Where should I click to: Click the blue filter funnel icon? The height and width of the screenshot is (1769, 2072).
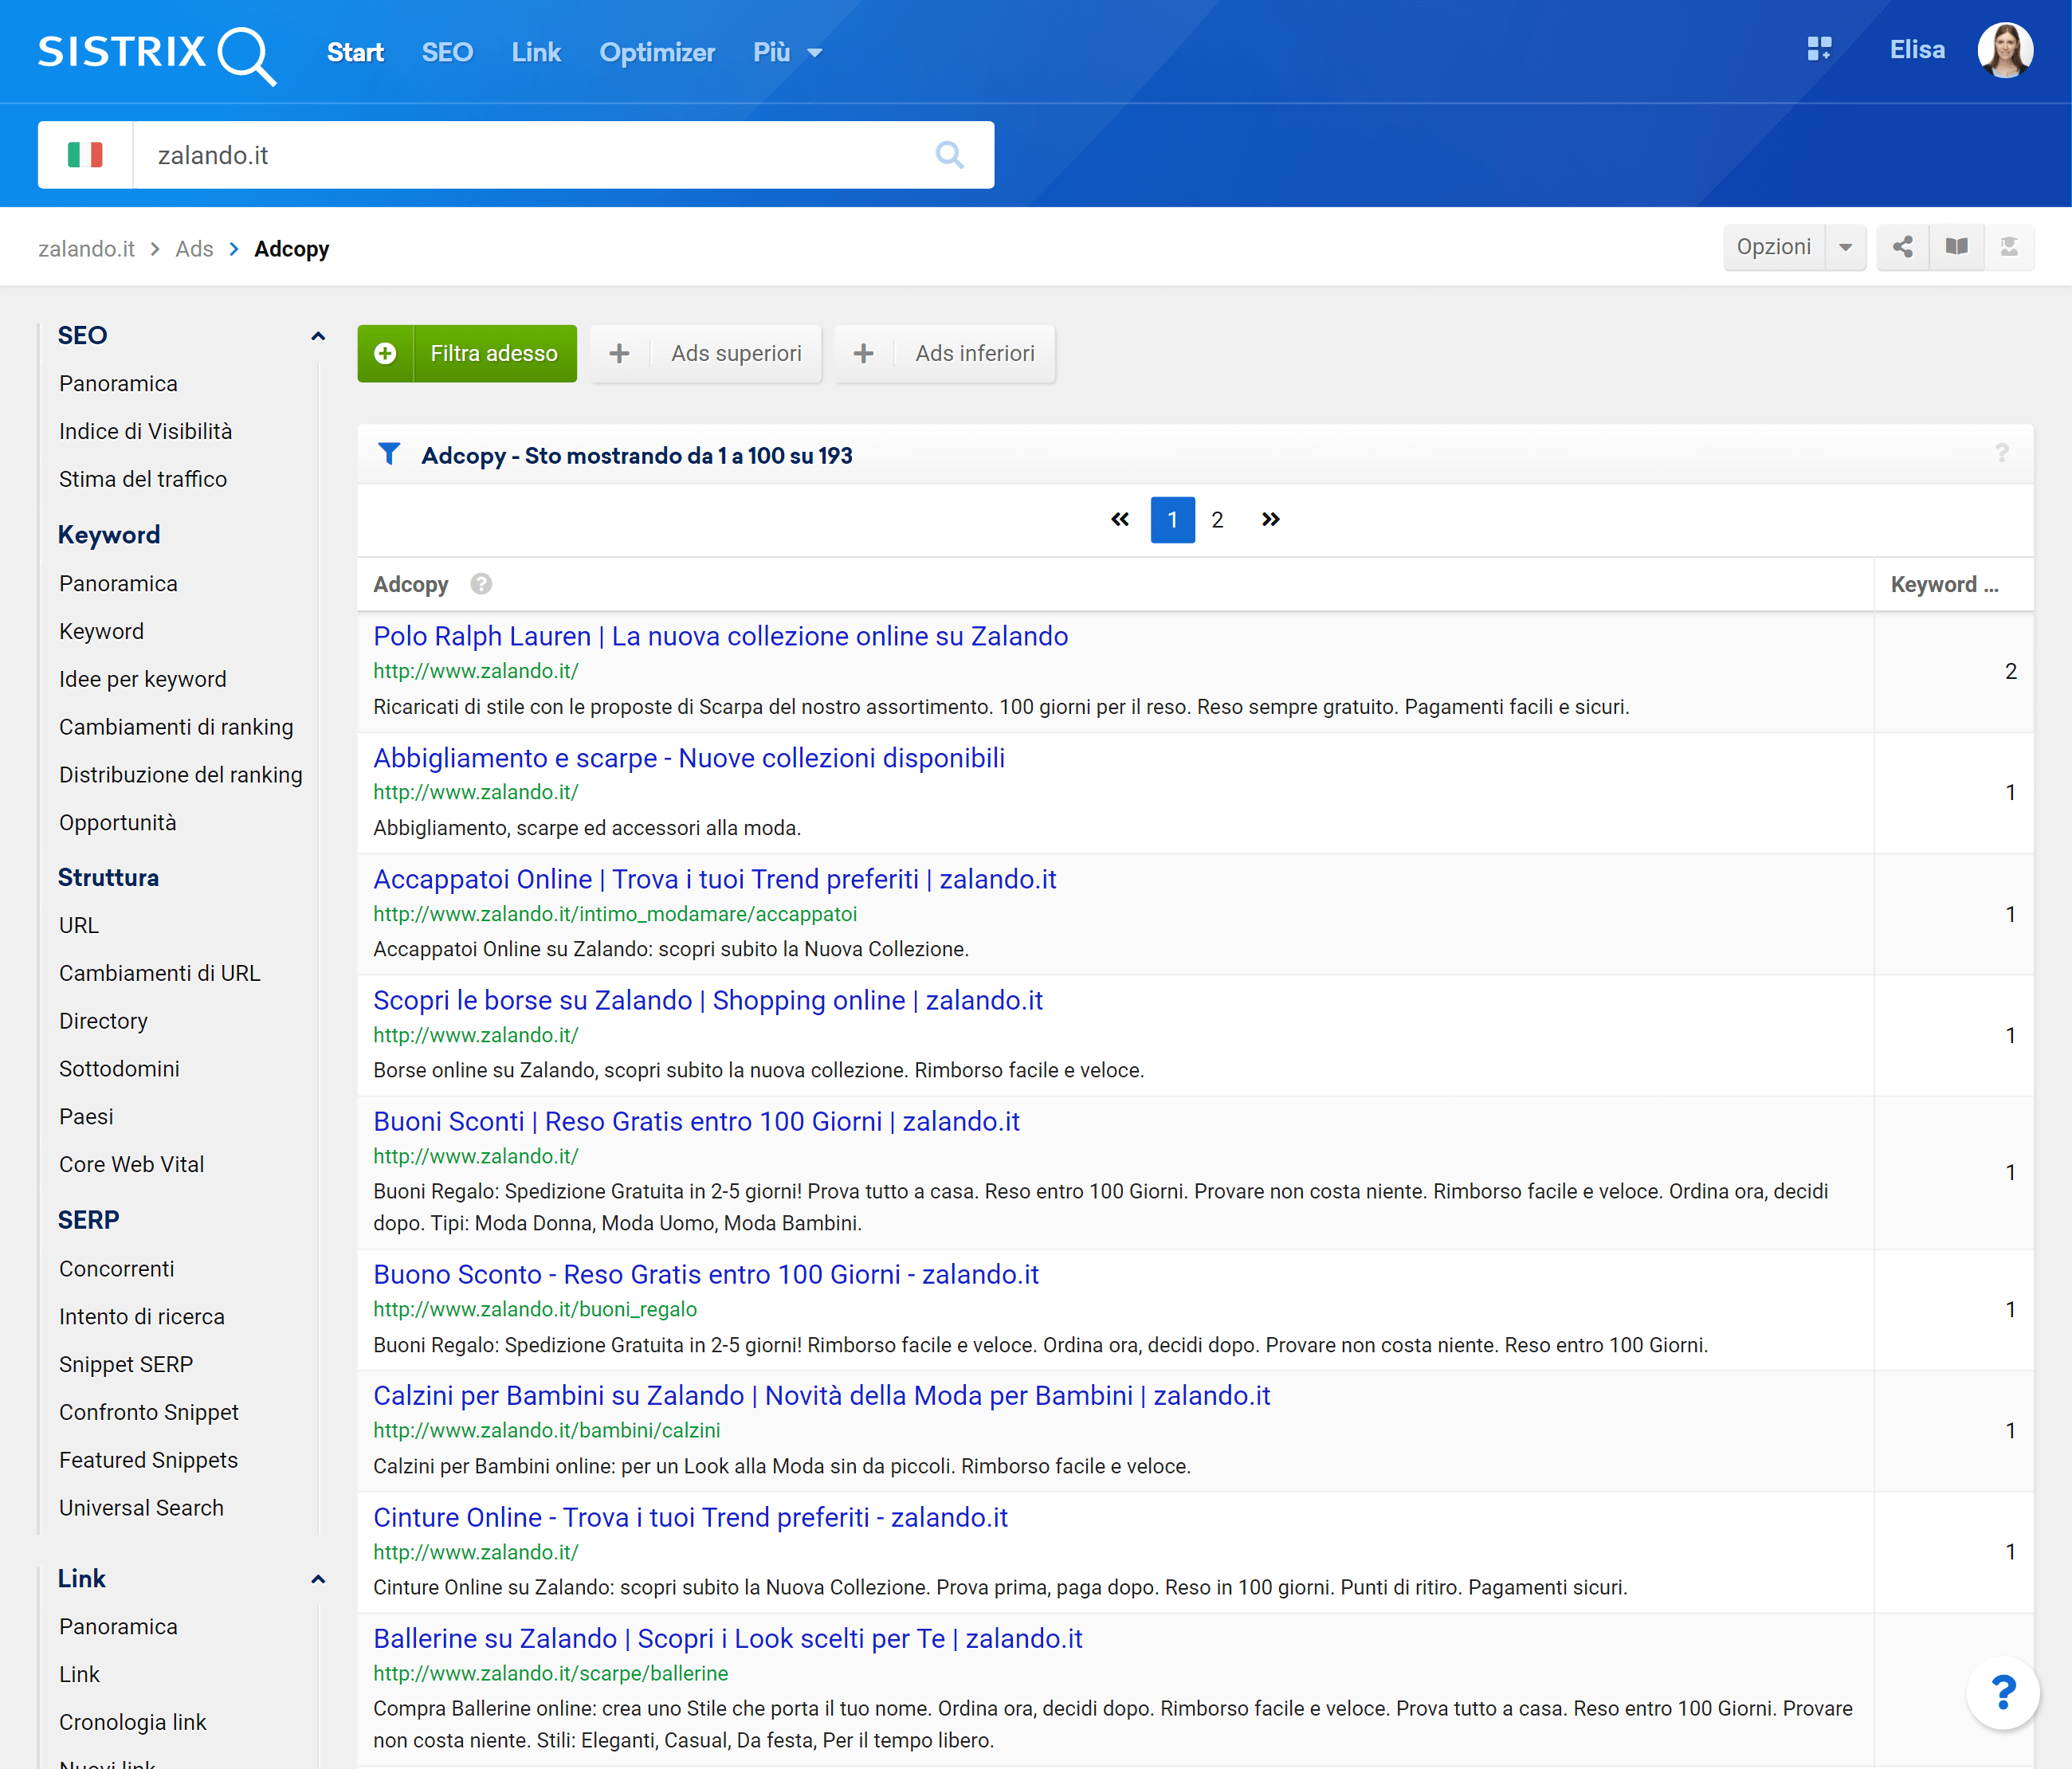(389, 454)
